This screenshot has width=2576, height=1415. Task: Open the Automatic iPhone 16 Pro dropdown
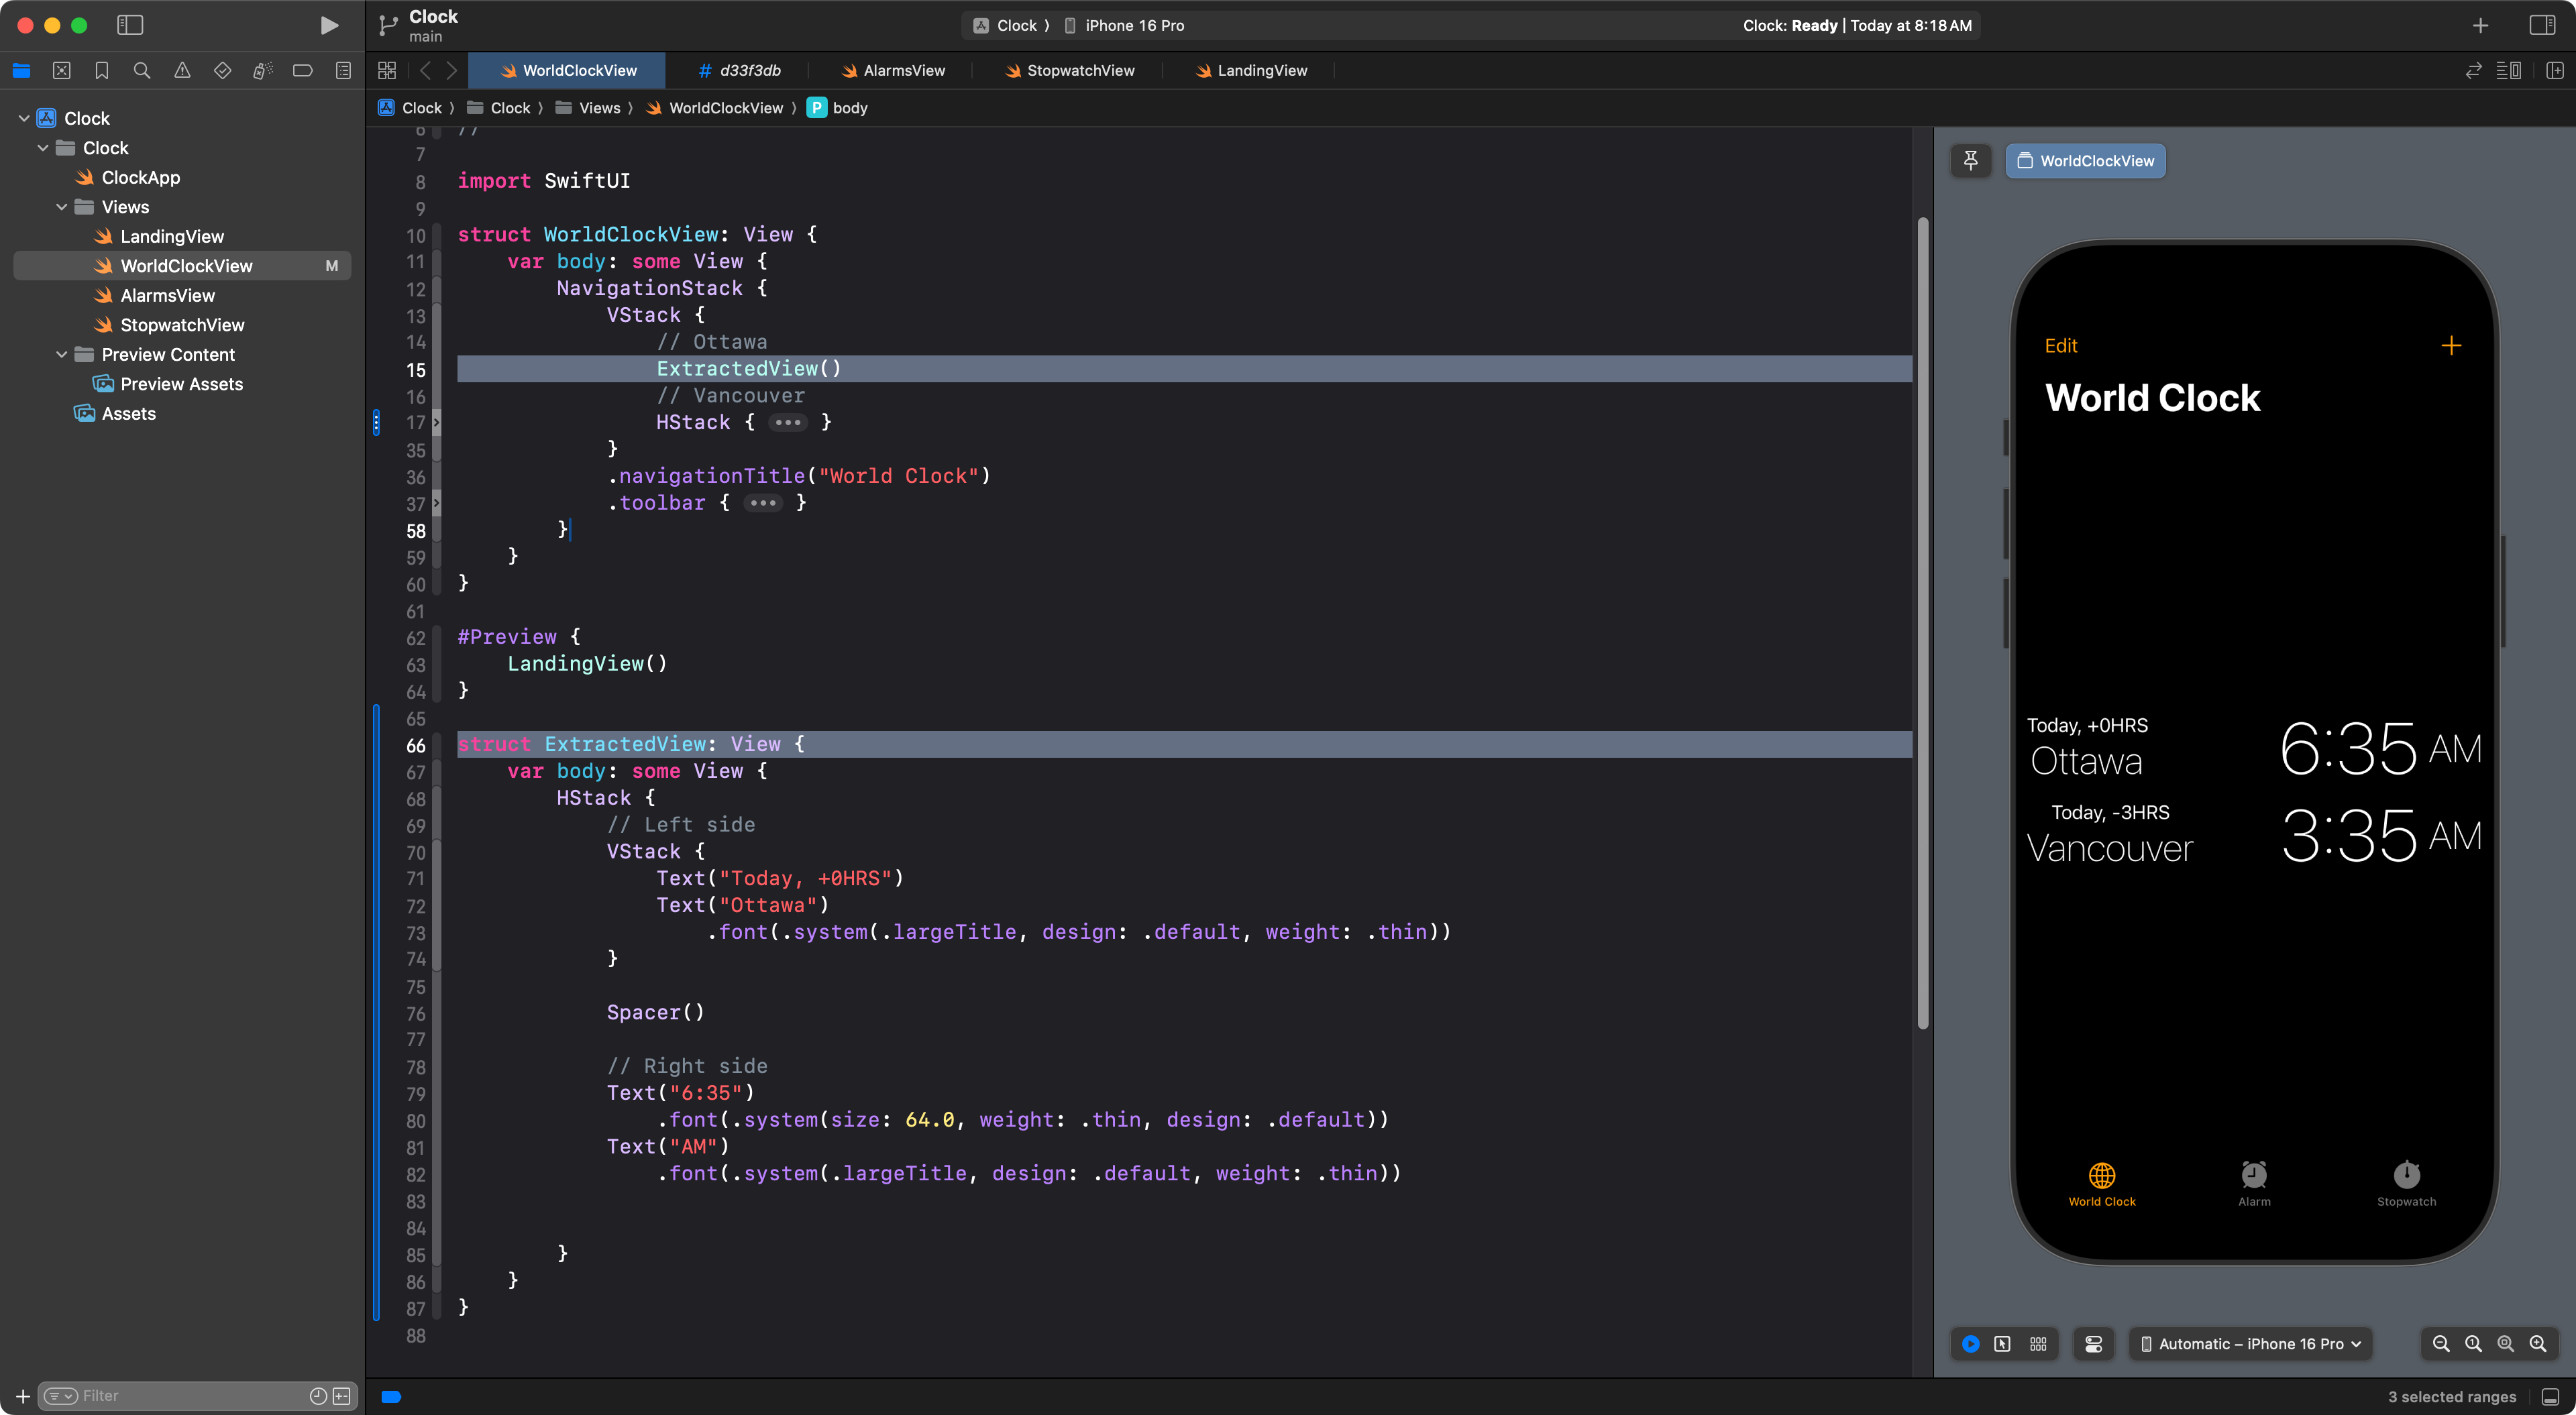click(x=2250, y=1343)
